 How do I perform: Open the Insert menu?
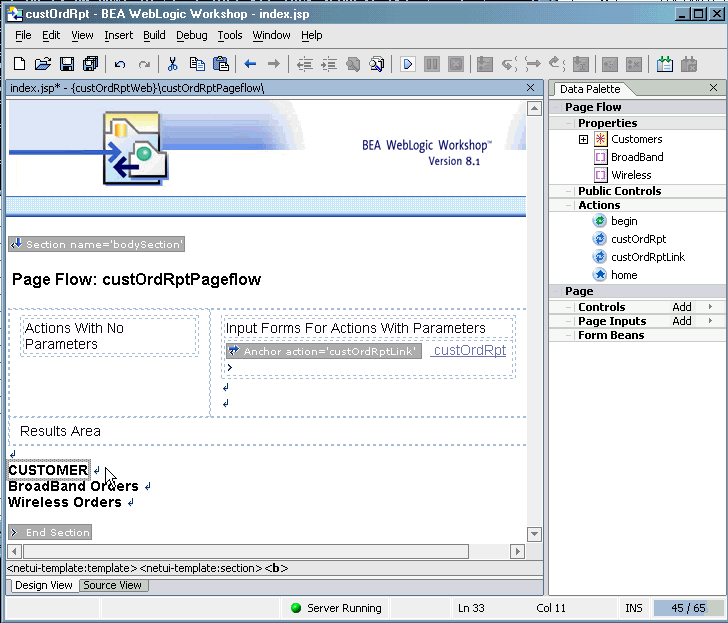[118, 35]
